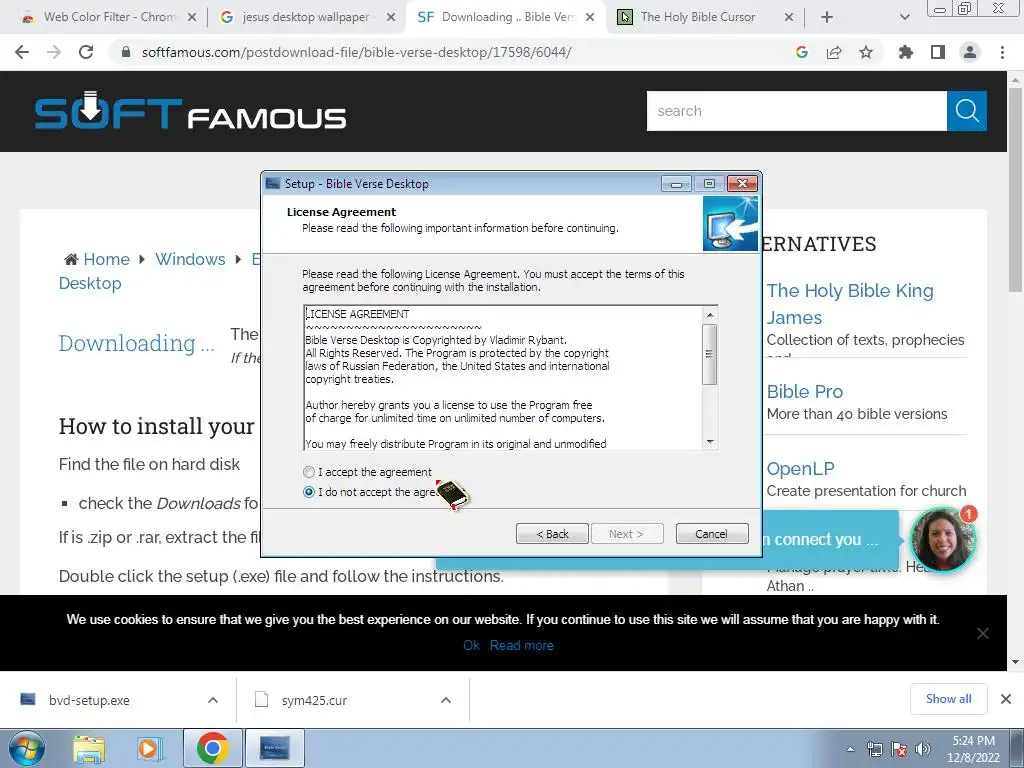The height and width of the screenshot is (768, 1024).
Task: Launch Windows Media Player from taskbar
Action: tap(149, 748)
